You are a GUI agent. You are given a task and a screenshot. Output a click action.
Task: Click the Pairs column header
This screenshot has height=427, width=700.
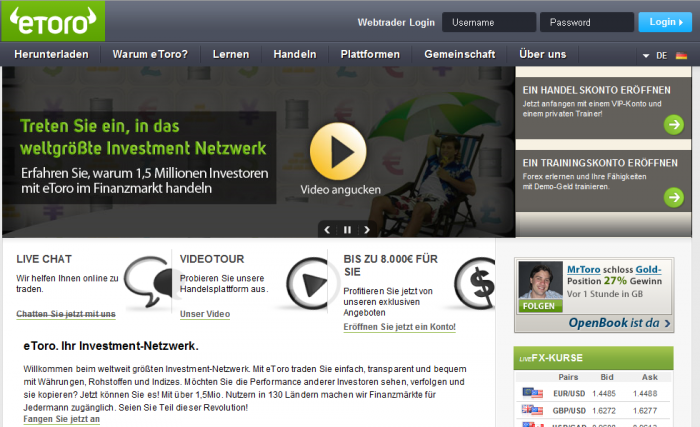pyautogui.click(x=568, y=377)
